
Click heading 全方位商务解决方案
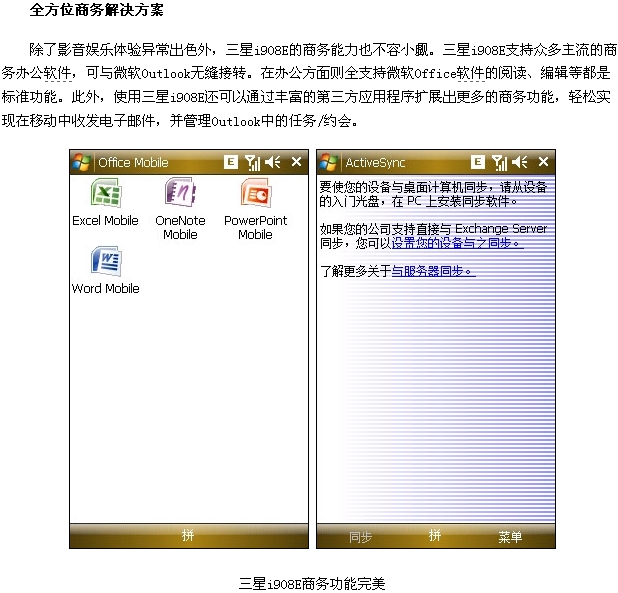click(97, 10)
